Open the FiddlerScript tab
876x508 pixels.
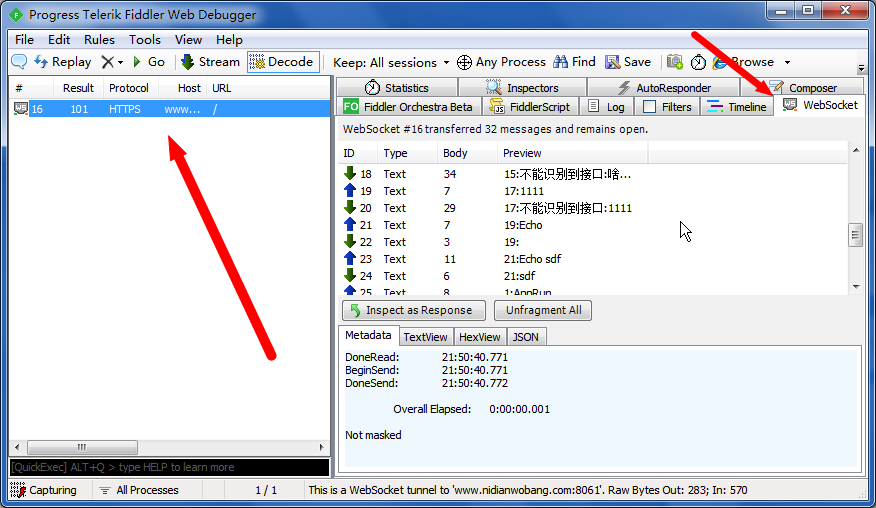coord(529,107)
